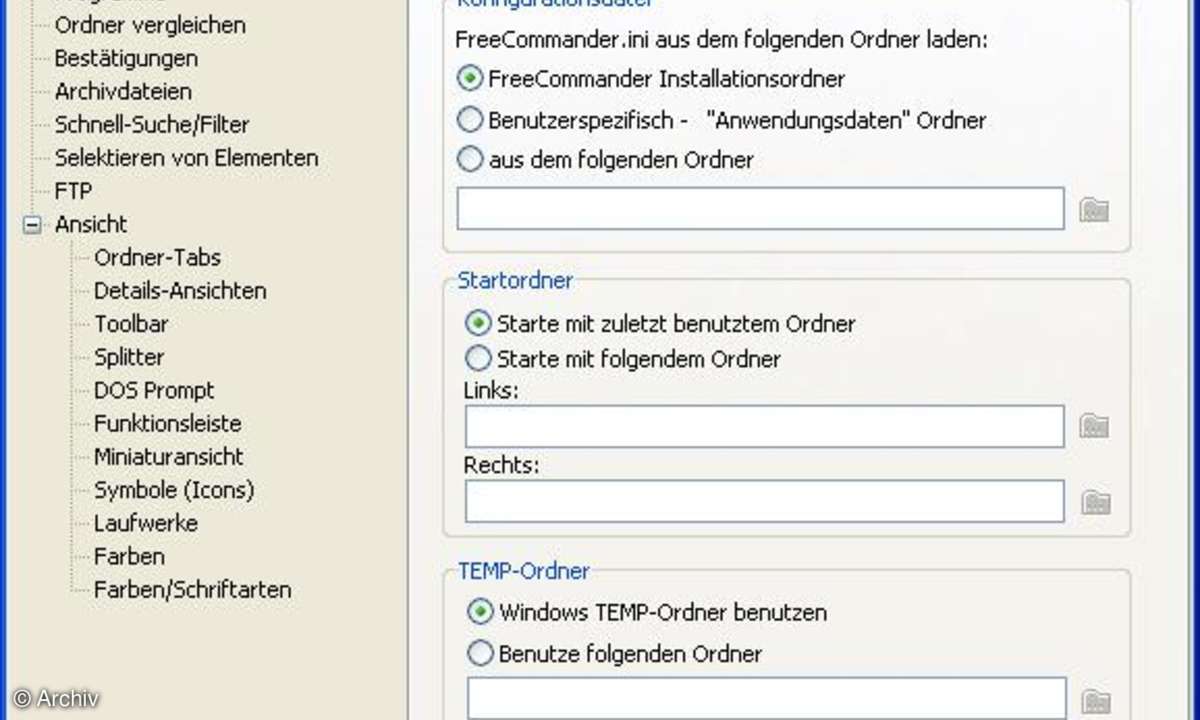Click the Links start folder input field

pos(764,426)
